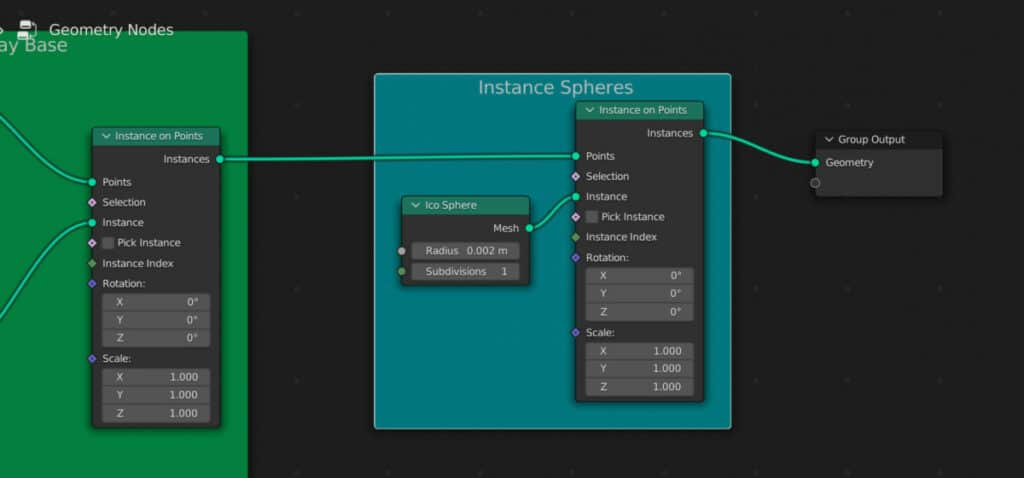Screen dimensions: 1024x478
Task: Click Group Output Geometry input socket
Action: click(x=815, y=163)
